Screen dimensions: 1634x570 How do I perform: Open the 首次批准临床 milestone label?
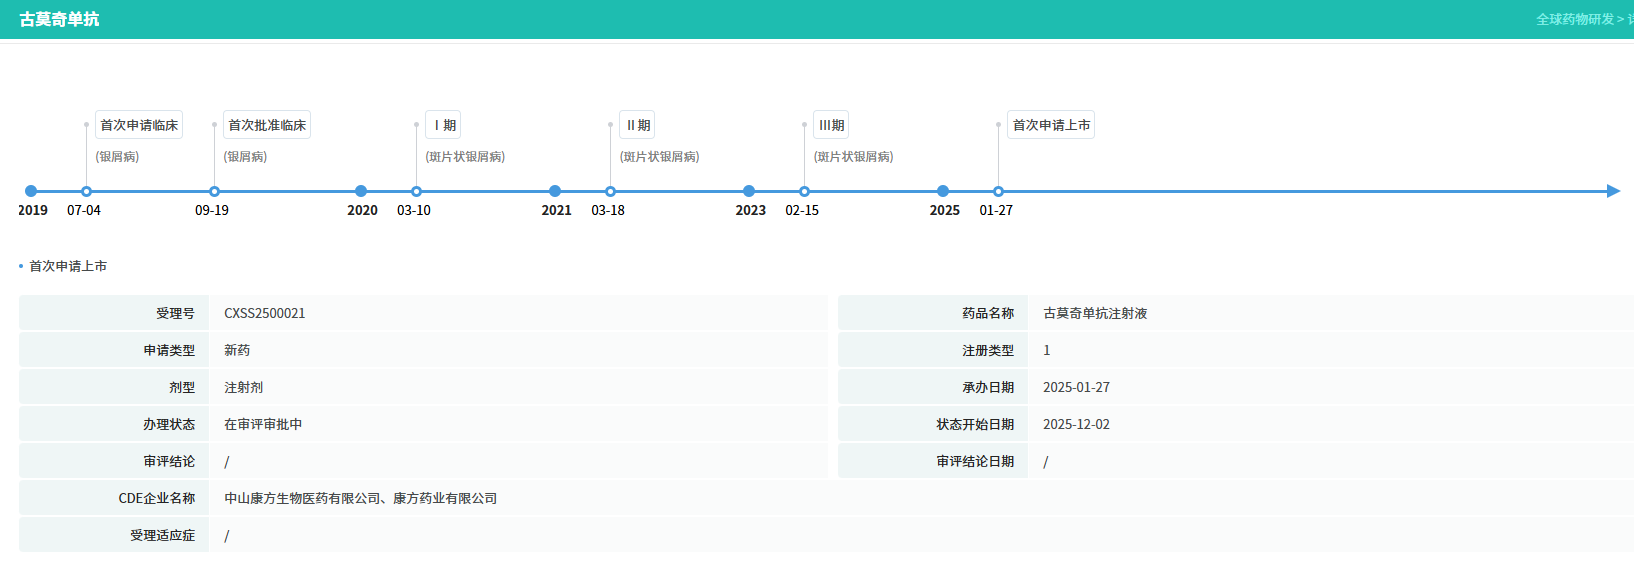click(267, 125)
